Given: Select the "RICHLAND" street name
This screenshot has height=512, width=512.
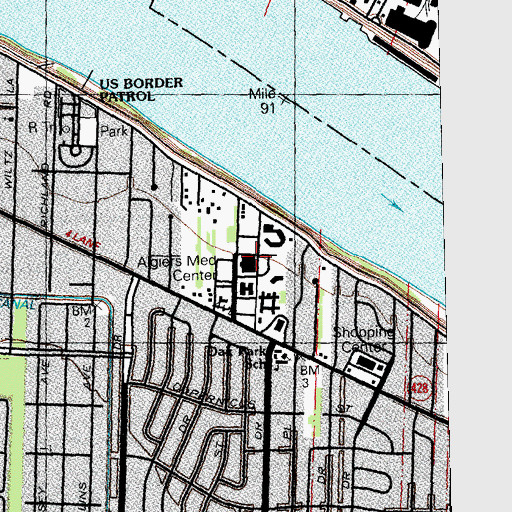Looking at the screenshot, I should [x=44, y=195].
